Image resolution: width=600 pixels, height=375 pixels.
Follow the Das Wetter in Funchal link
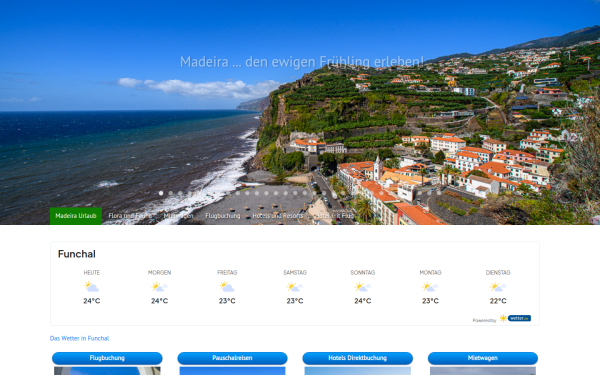point(80,338)
